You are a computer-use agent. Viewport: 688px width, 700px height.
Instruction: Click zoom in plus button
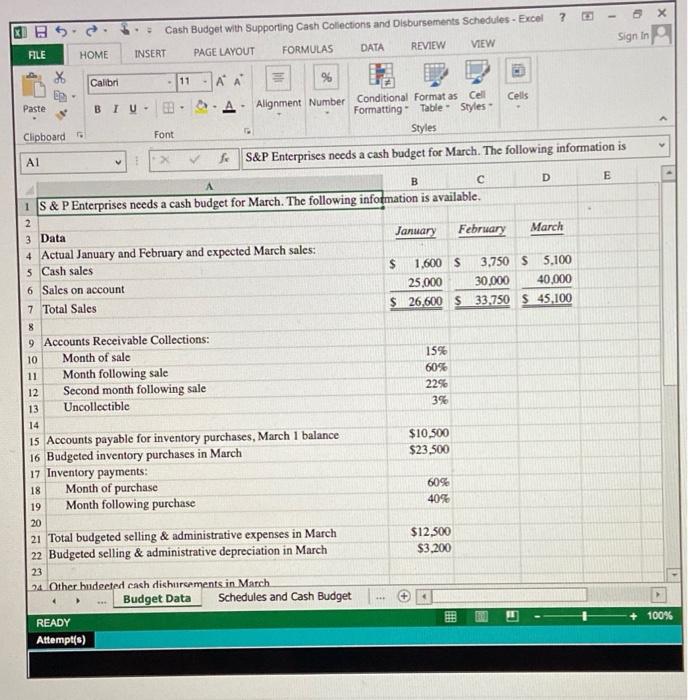(633, 616)
